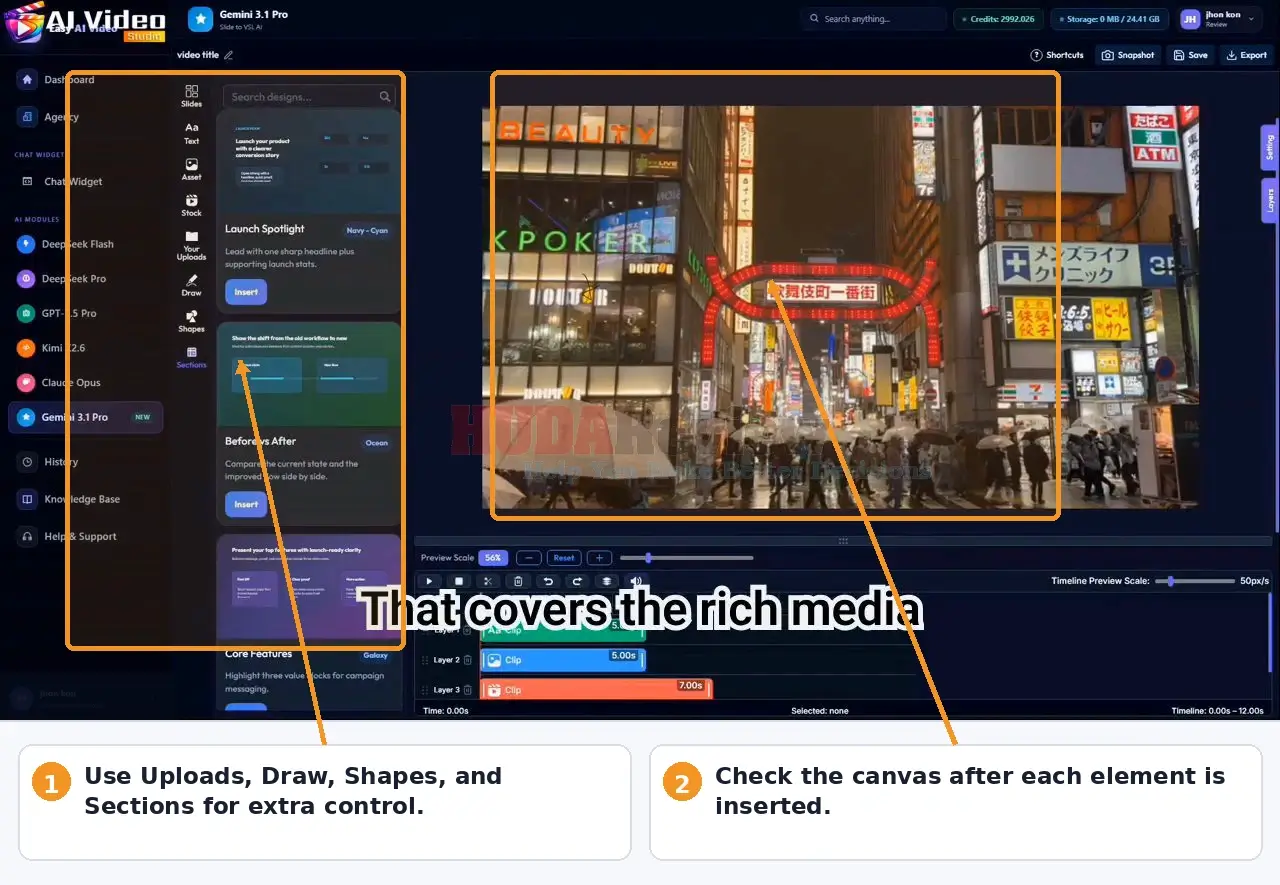Open the Shapes tool panel
Screen dimensions: 1280x885
[191, 321]
